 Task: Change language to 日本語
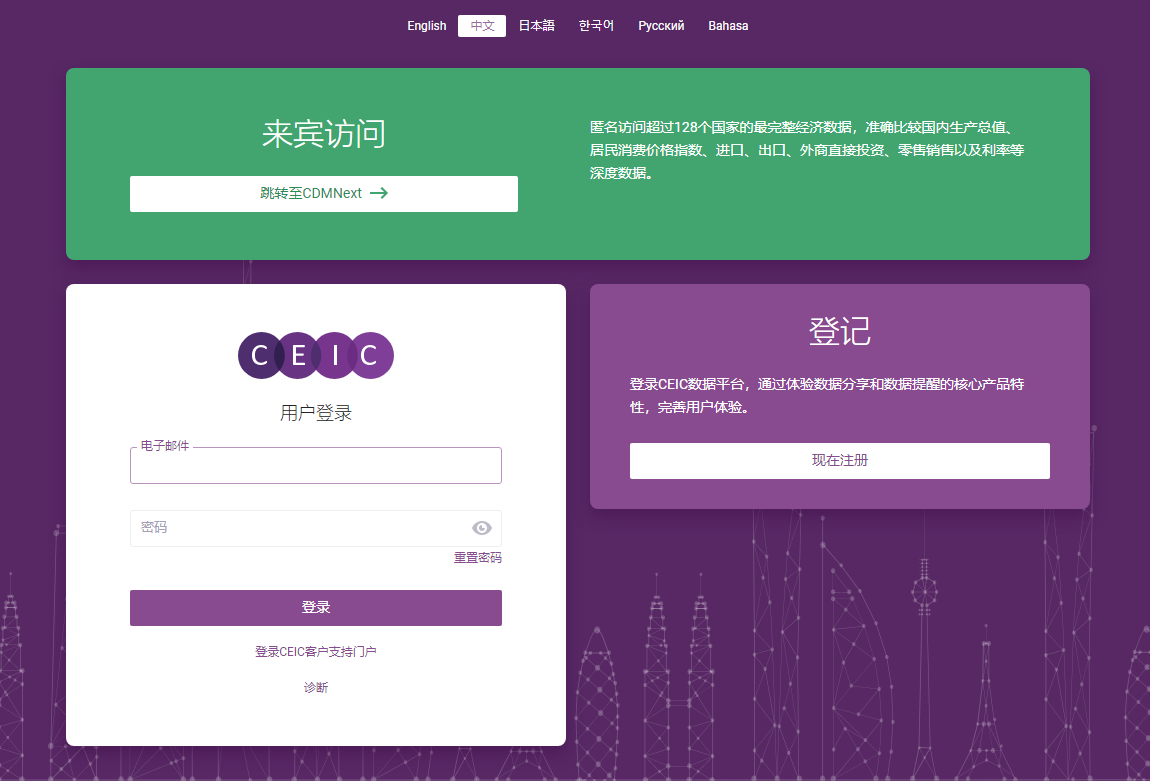click(x=536, y=26)
